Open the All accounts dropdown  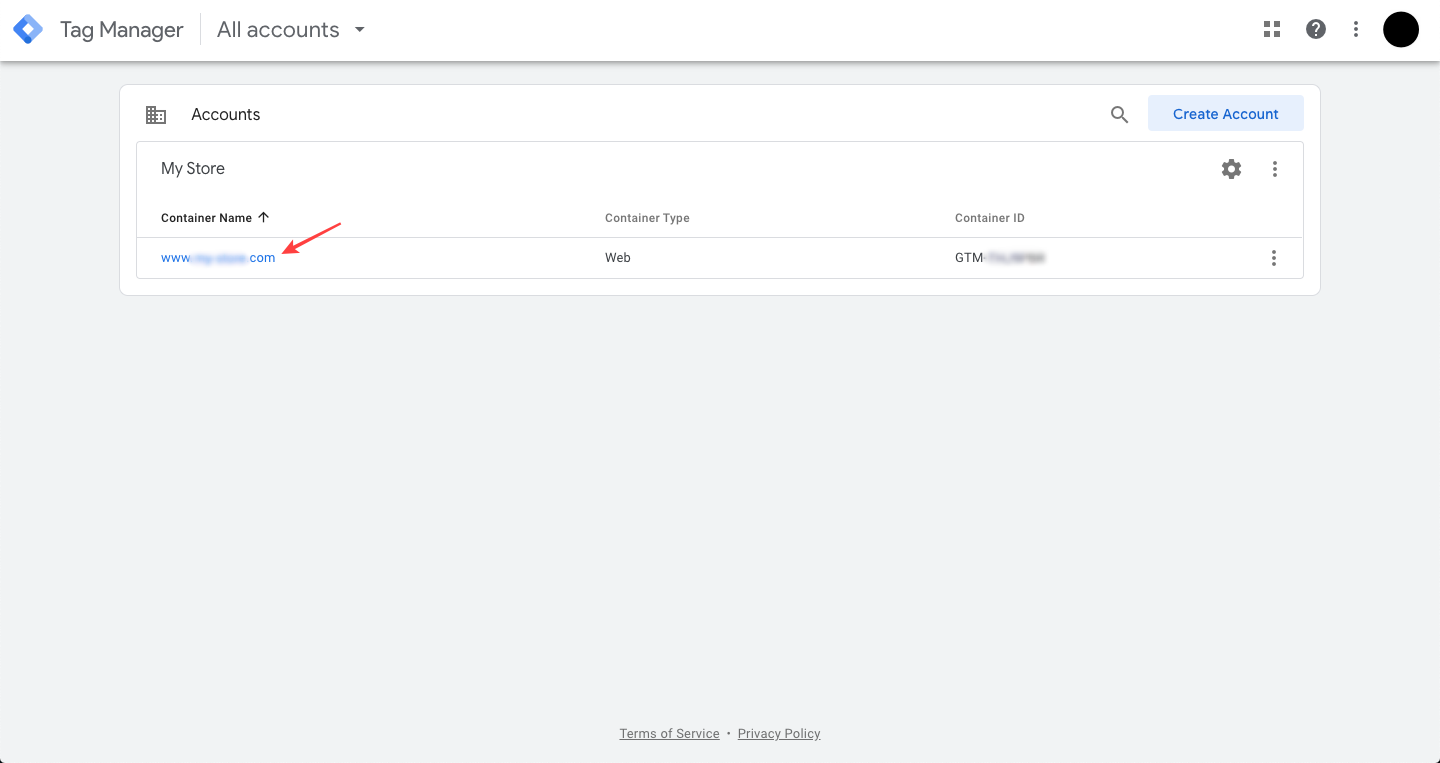pos(277,29)
